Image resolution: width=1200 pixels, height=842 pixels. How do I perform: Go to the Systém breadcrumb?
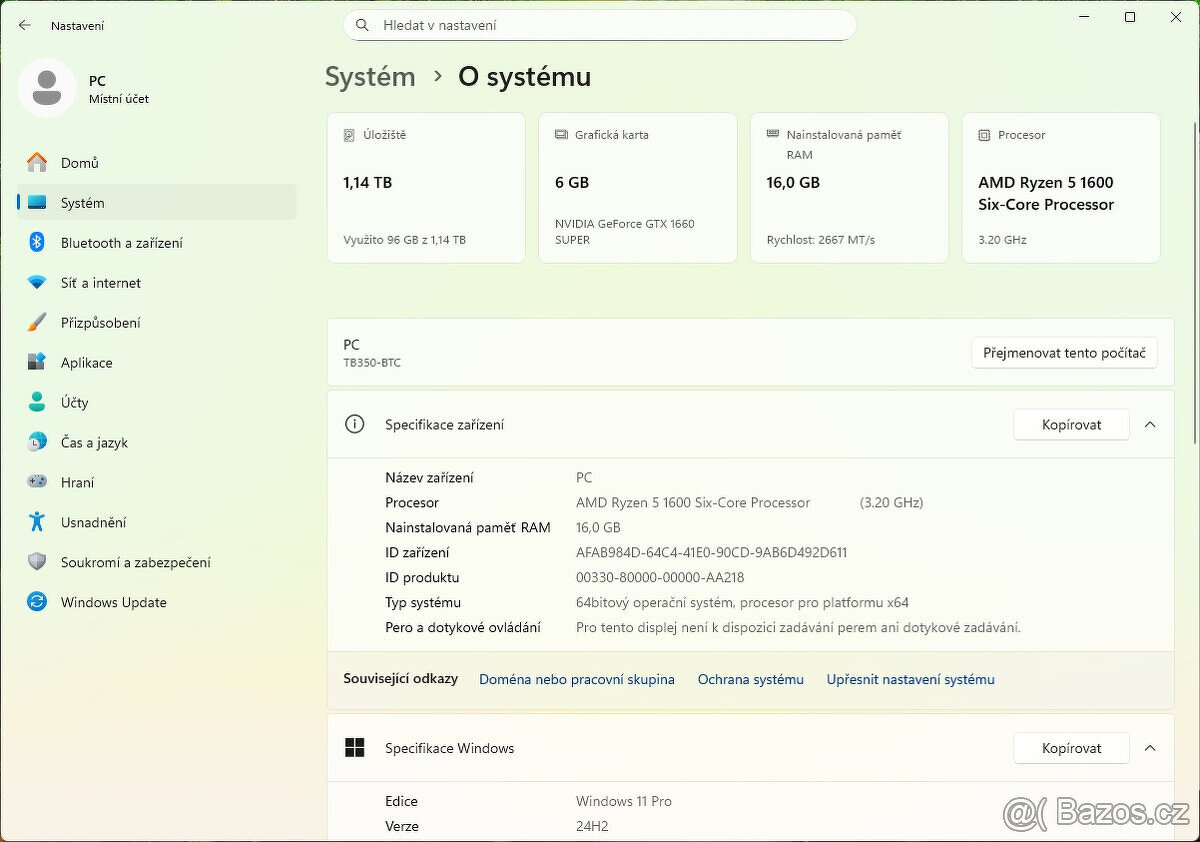(x=370, y=76)
